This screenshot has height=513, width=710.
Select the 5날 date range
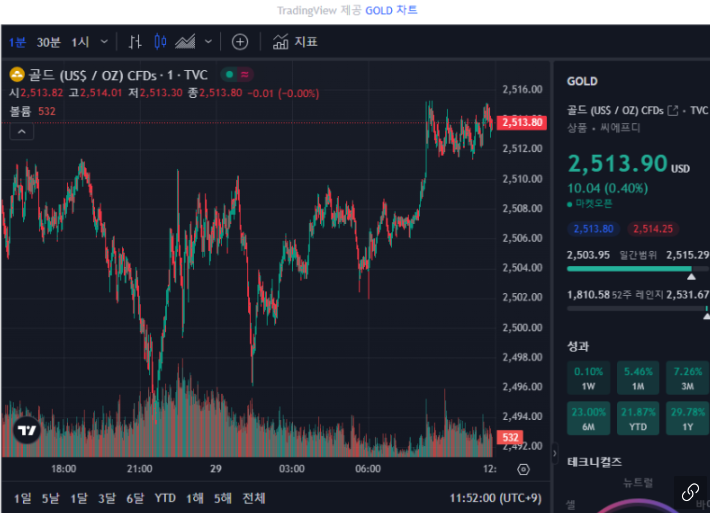pos(50,498)
